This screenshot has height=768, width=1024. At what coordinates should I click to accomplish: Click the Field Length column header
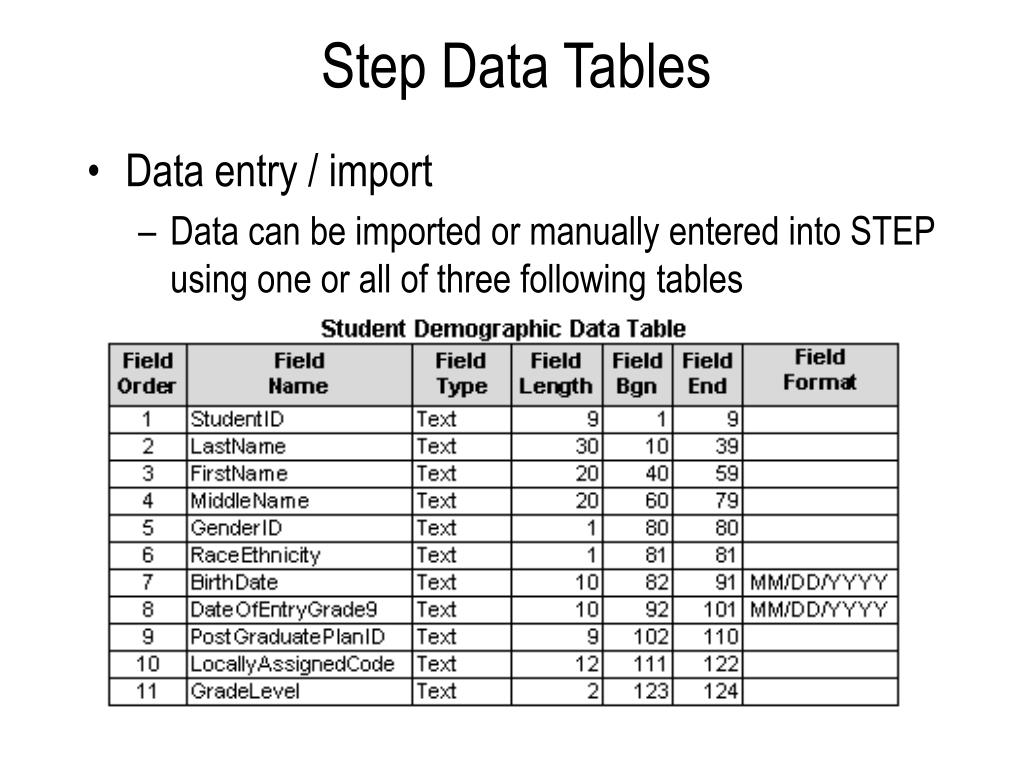pos(556,374)
